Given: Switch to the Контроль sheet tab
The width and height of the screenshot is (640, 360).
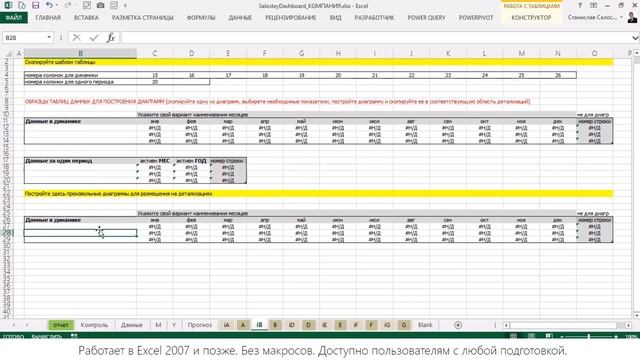Looking at the screenshot, I should click(94, 325).
